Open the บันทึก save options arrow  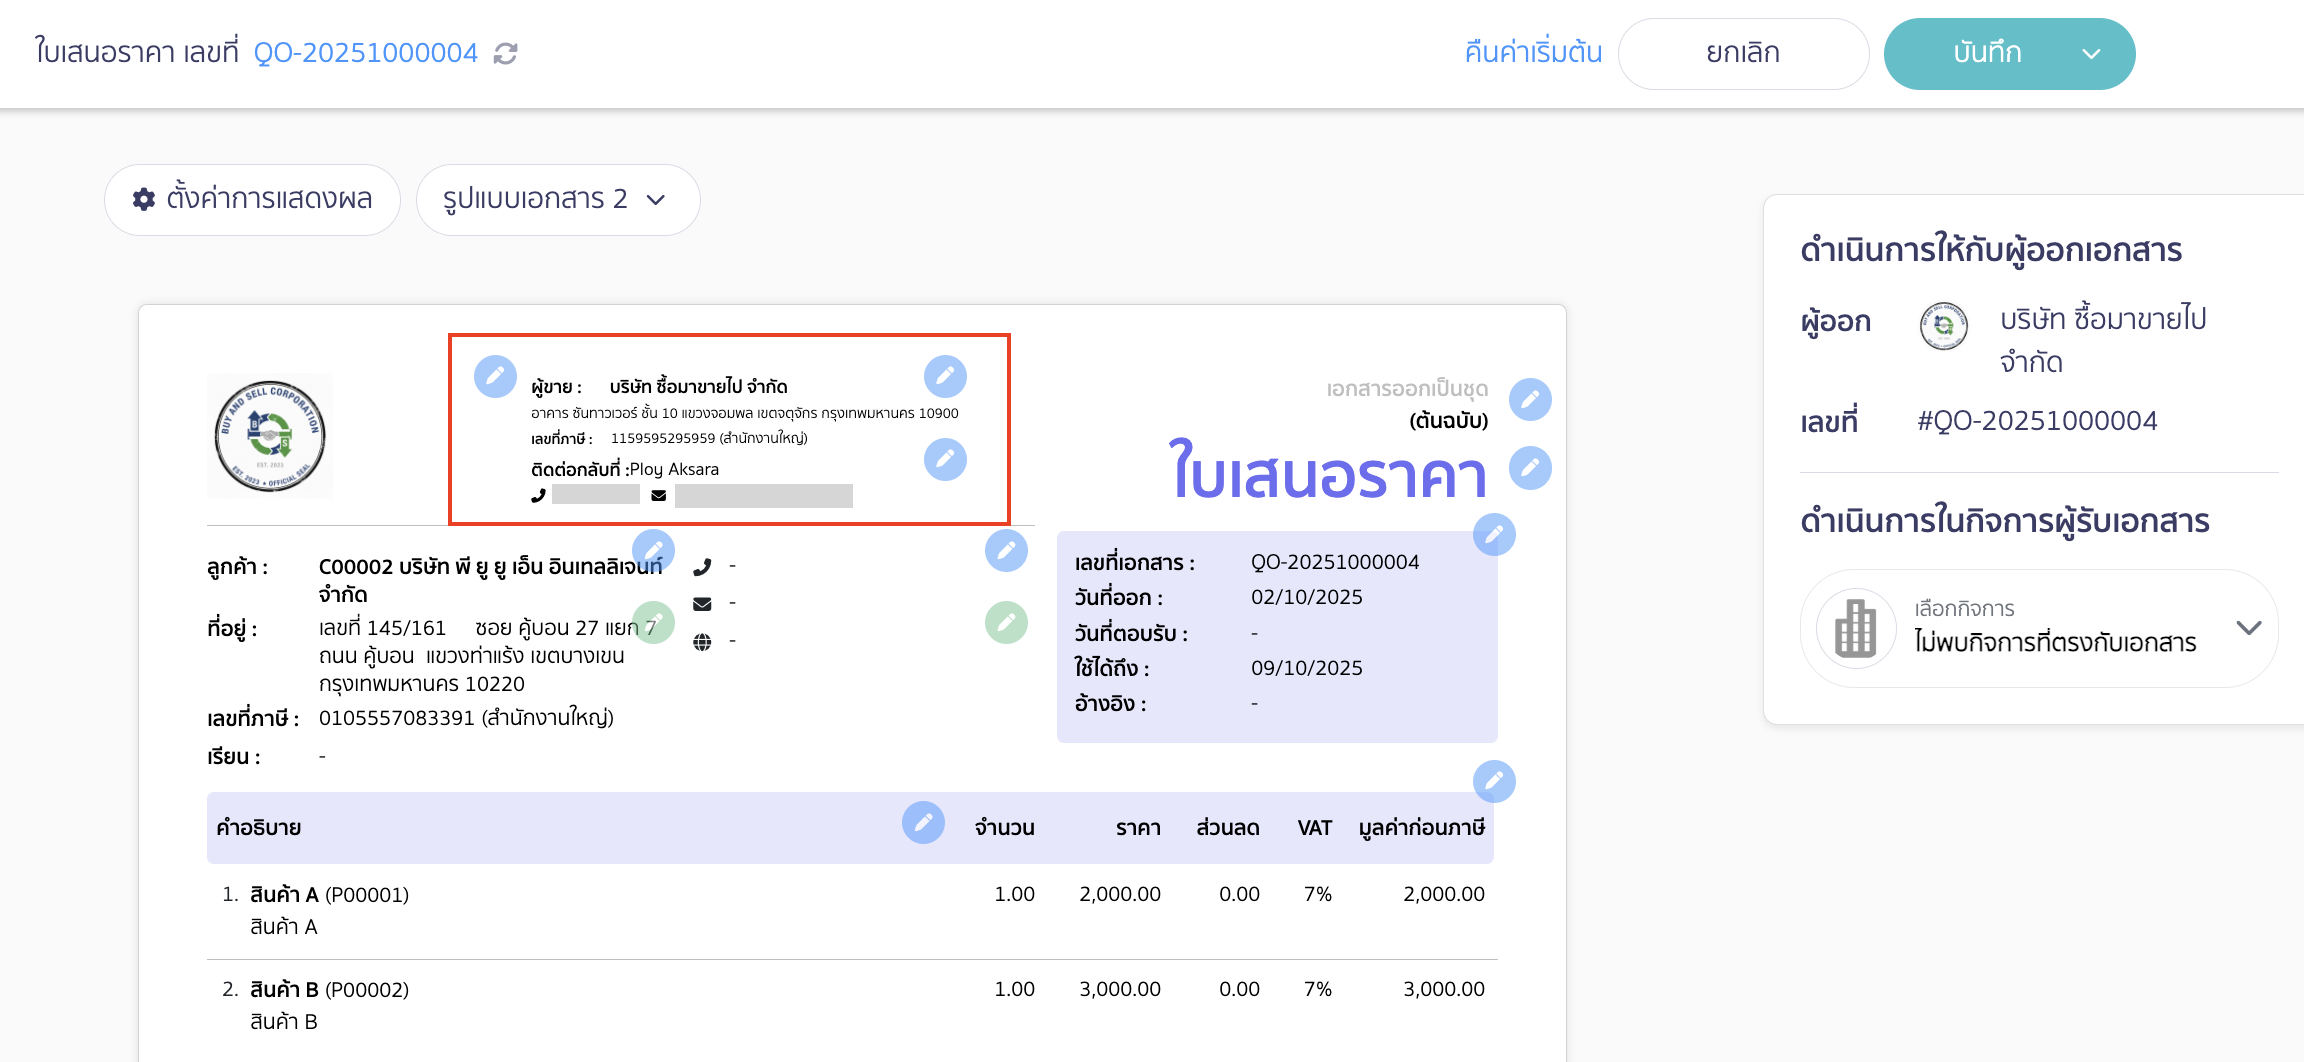pyautogui.click(x=2092, y=53)
